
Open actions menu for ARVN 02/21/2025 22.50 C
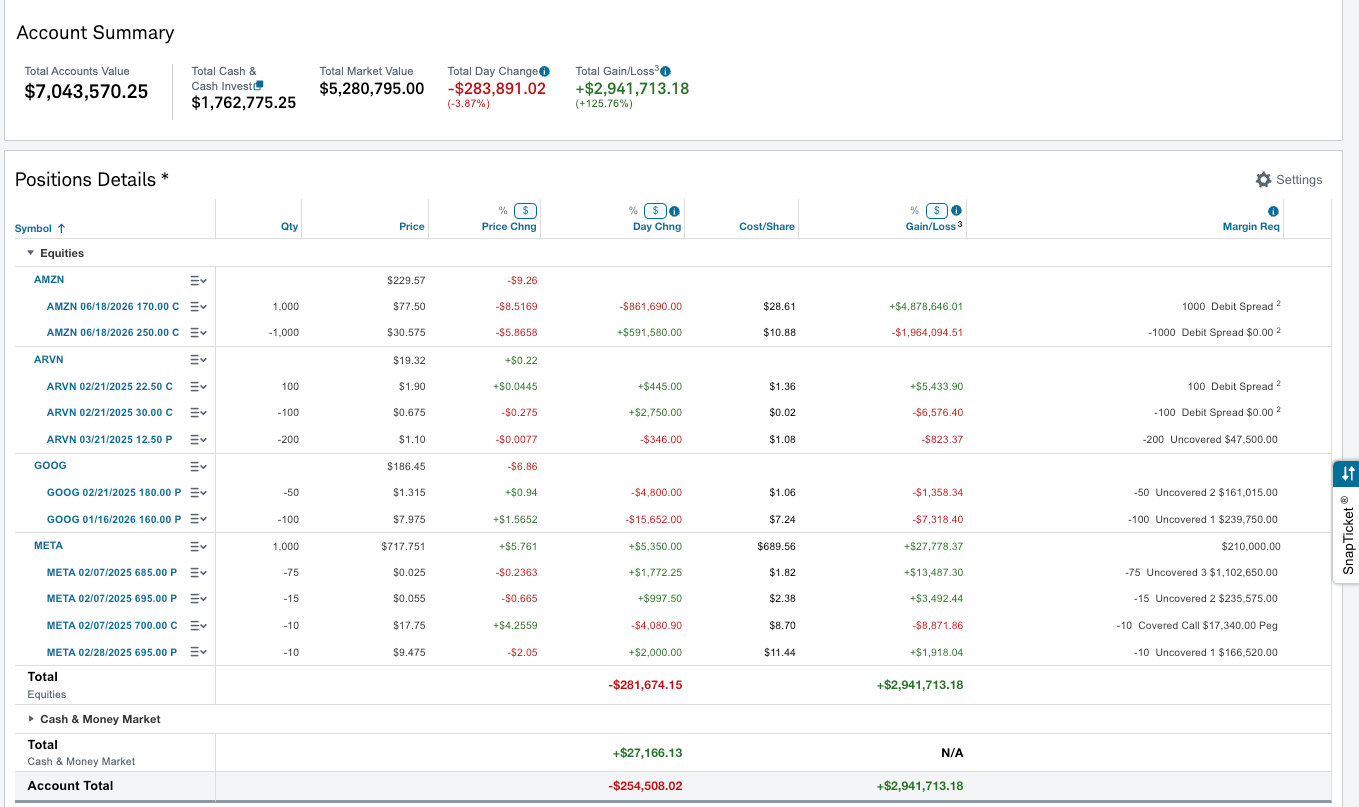click(x=198, y=387)
